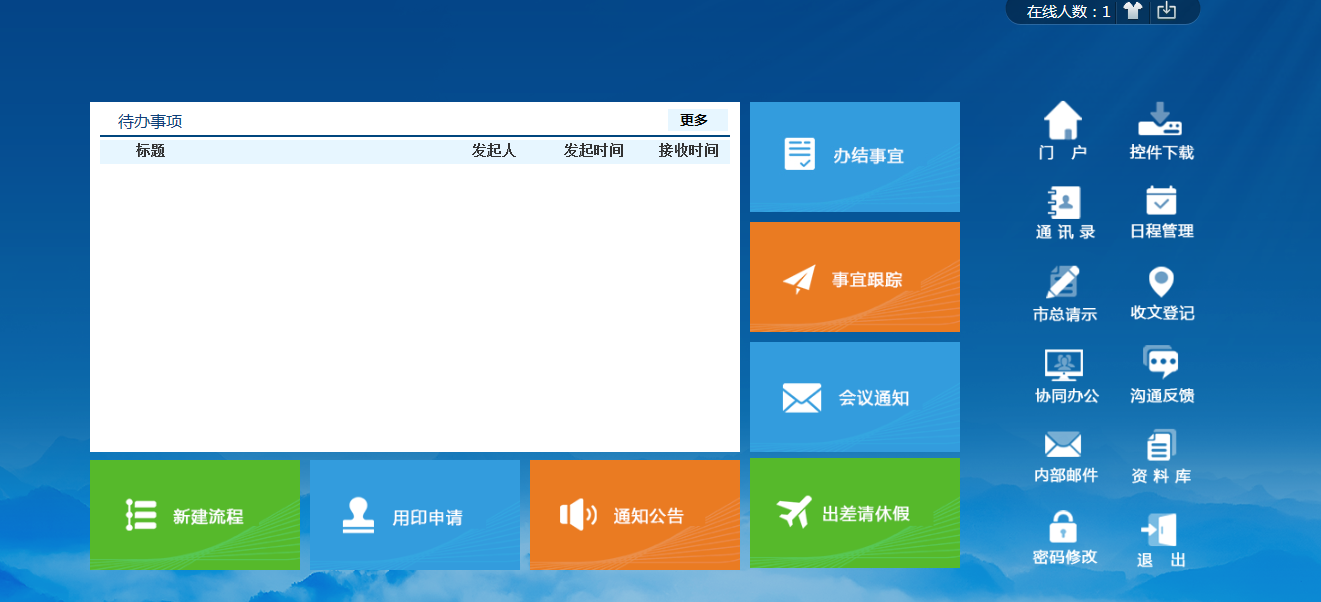Open the 新建流程 green tile
The image size is (1321, 602).
[195, 515]
